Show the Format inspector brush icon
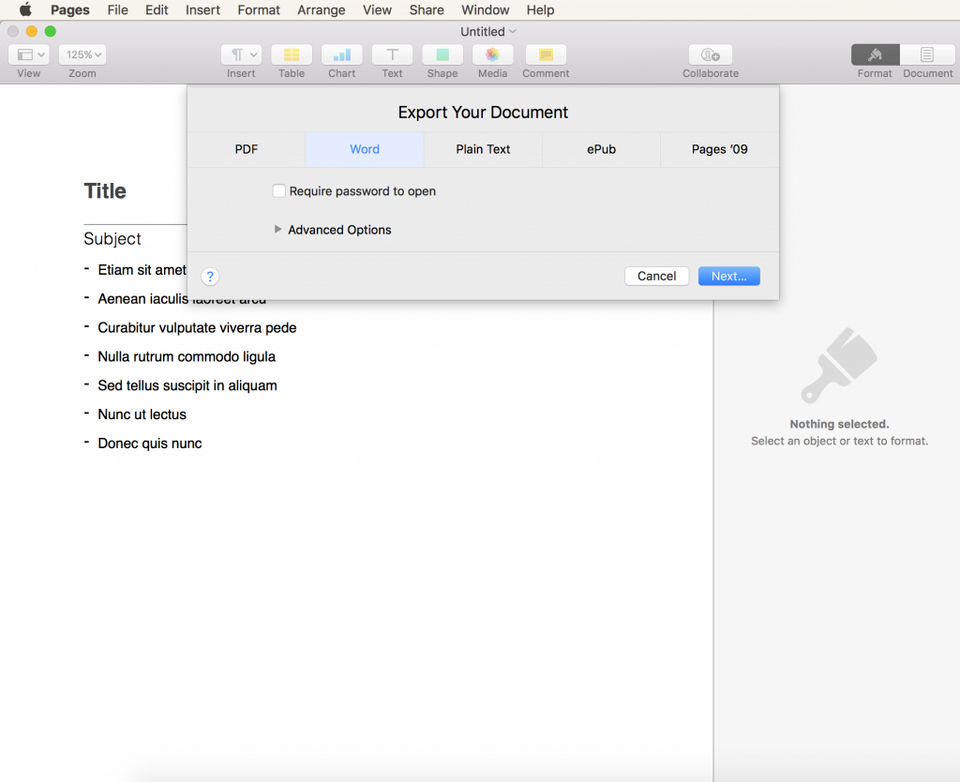The image size is (960, 782). 875,55
